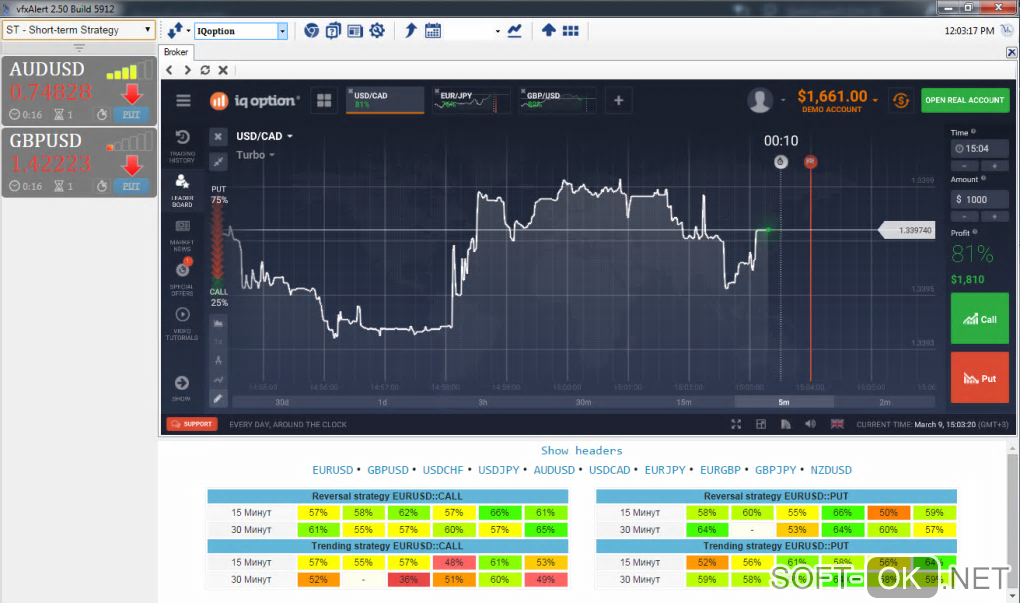This screenshot has height=603, width=1020.
Task: Toggle fullscreen mode icon in footer
Action: tap(736, 424)
